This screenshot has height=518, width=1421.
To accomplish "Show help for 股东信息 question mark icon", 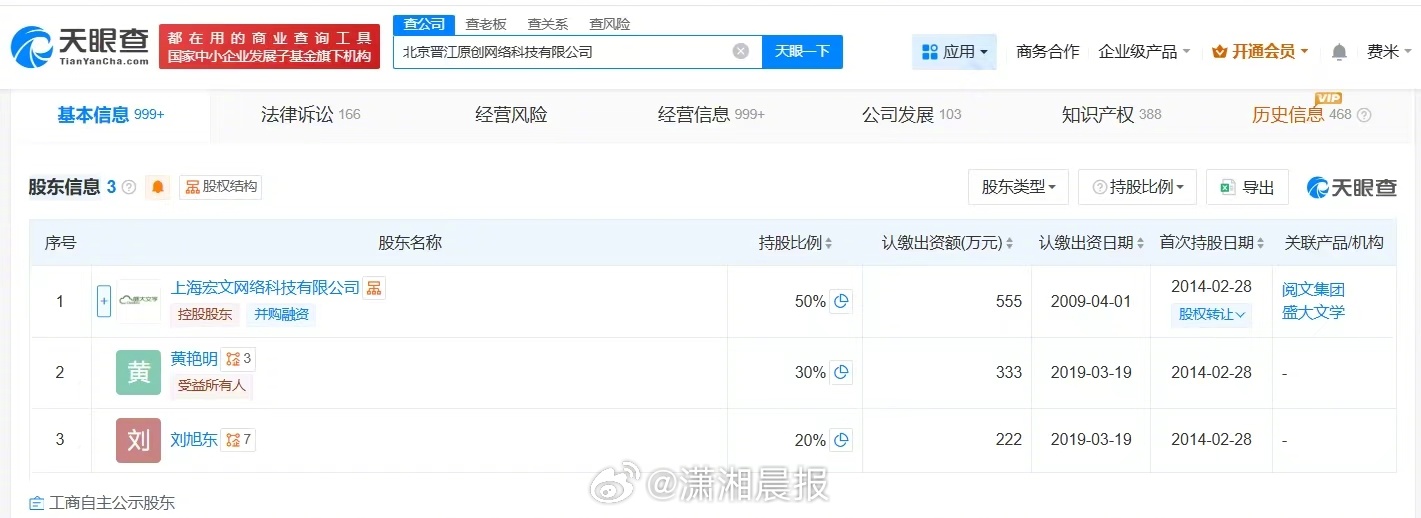I will pos(129,187).
